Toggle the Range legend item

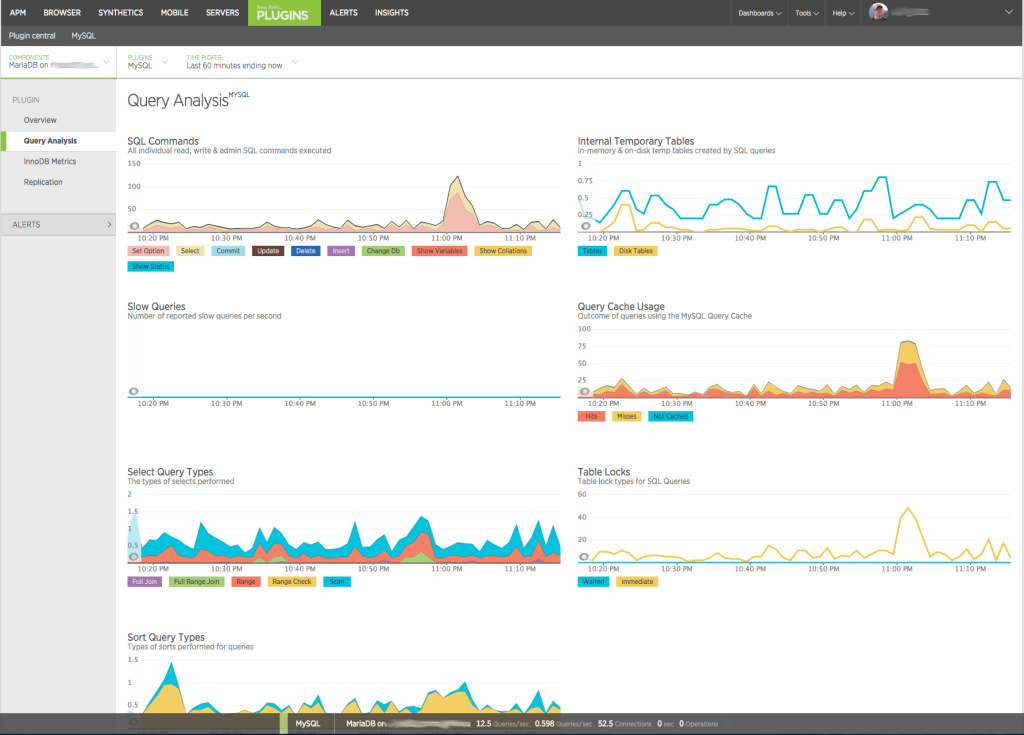pos(246,581)
